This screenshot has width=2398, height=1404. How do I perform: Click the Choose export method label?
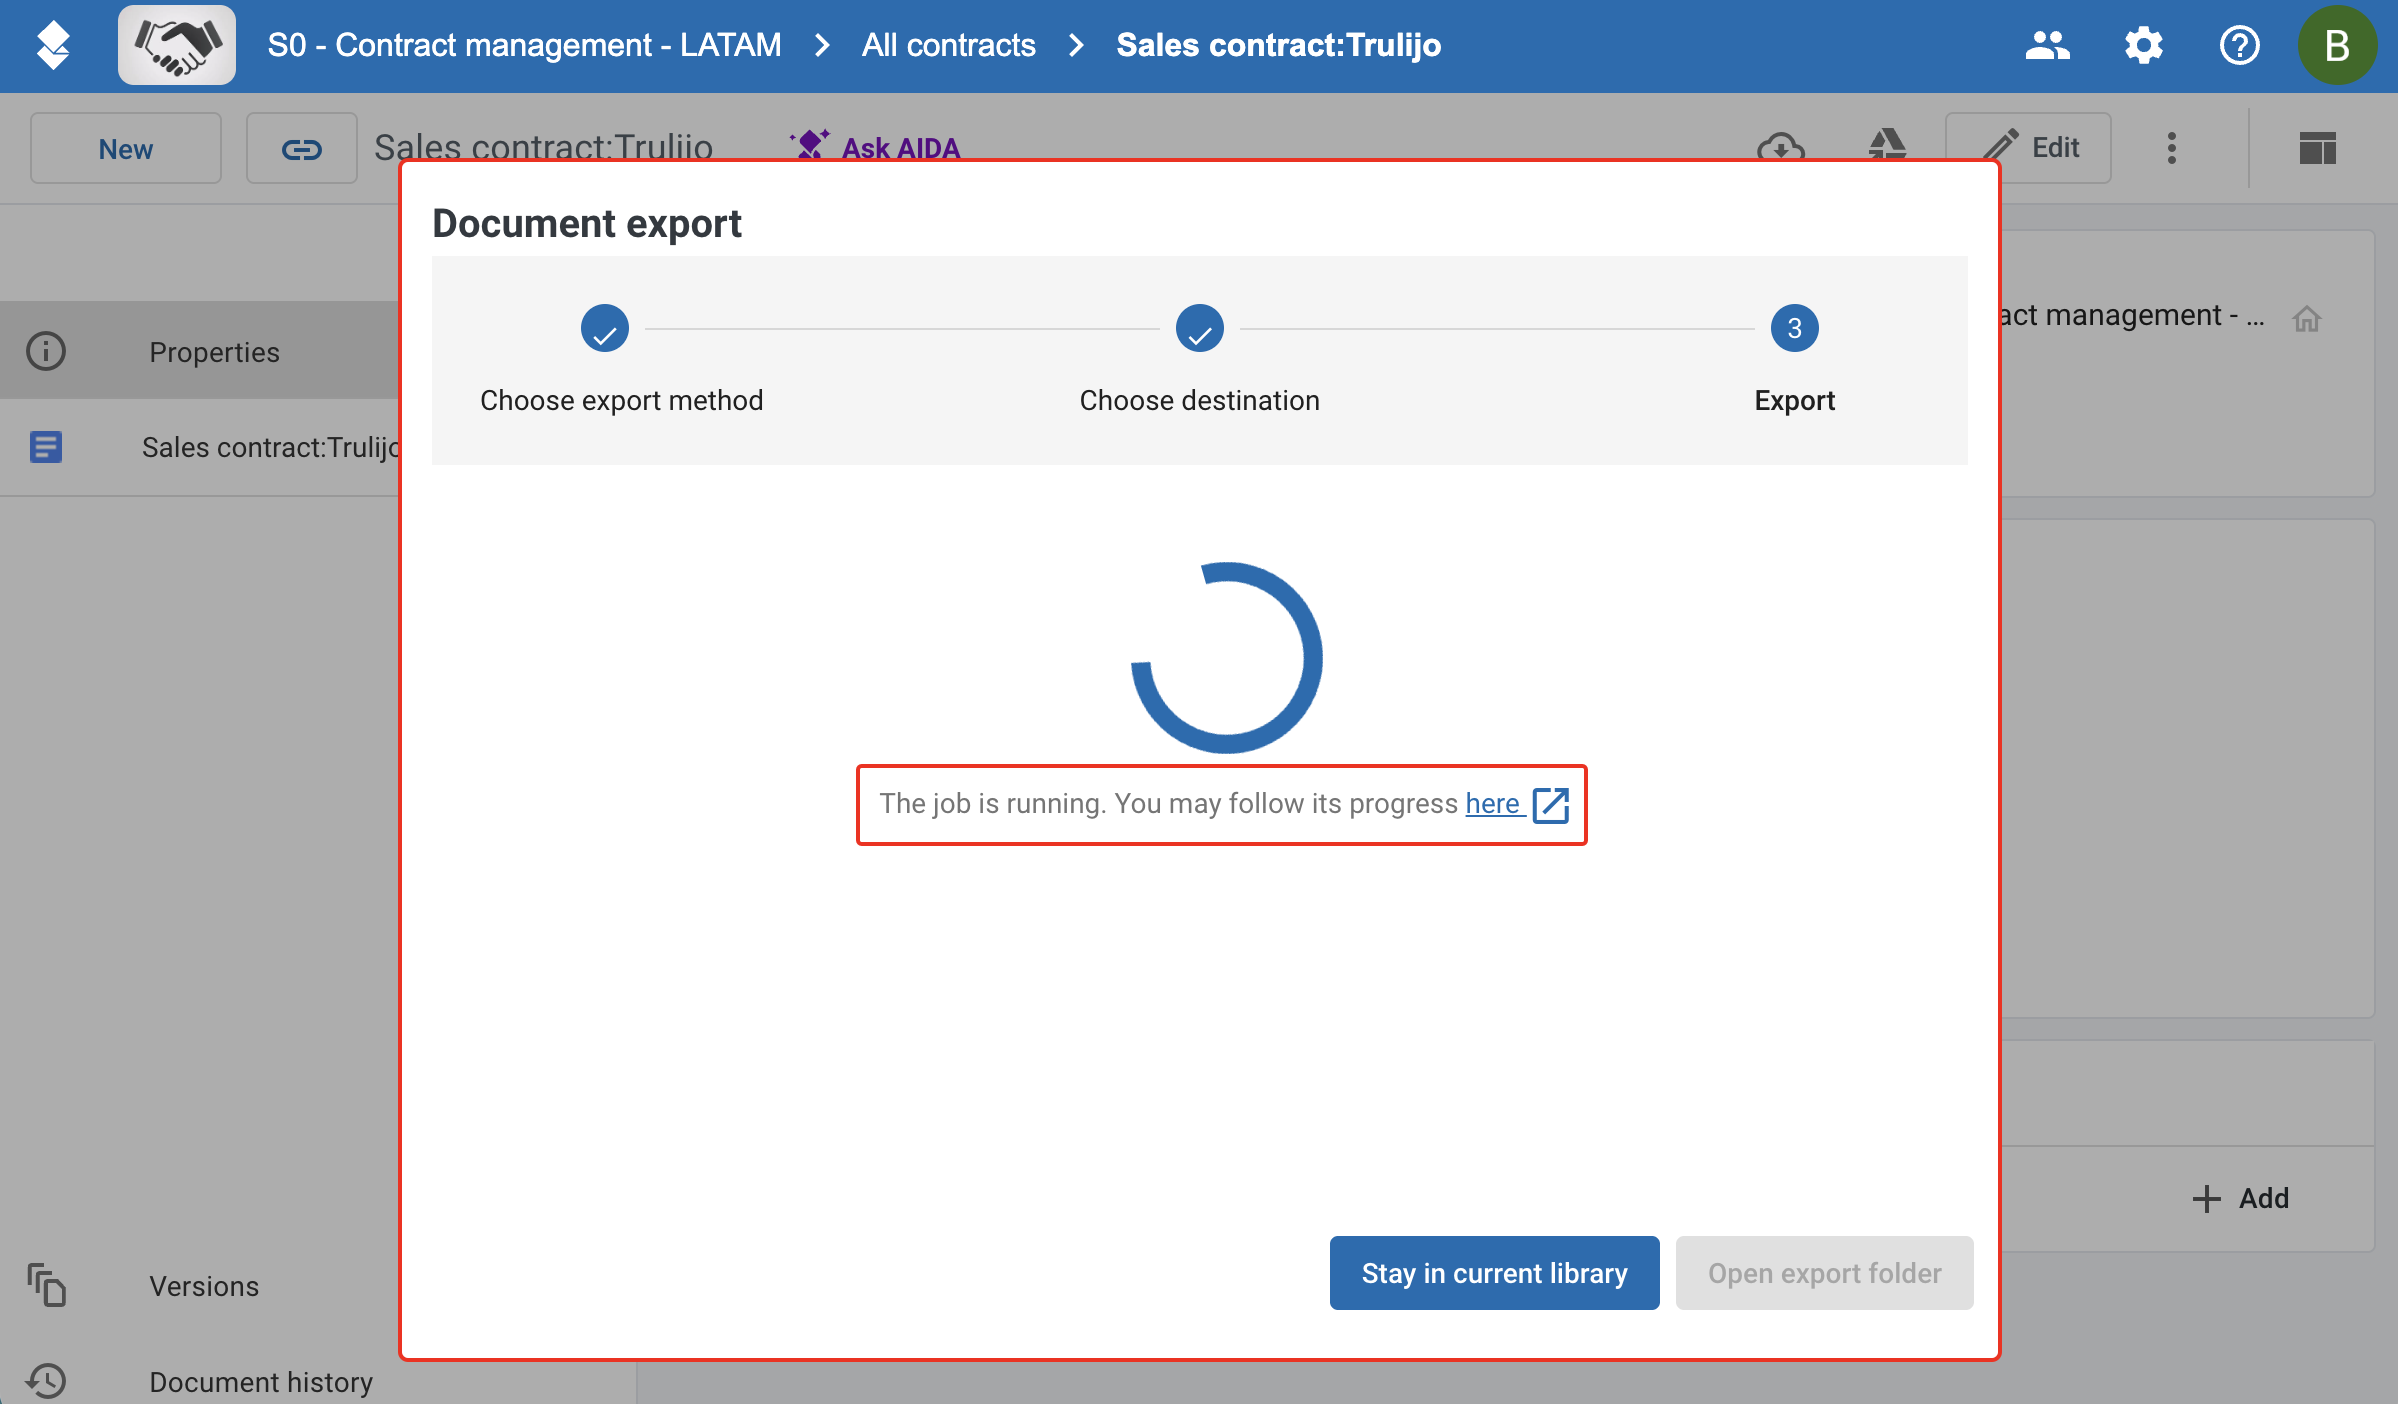point(621,400)
